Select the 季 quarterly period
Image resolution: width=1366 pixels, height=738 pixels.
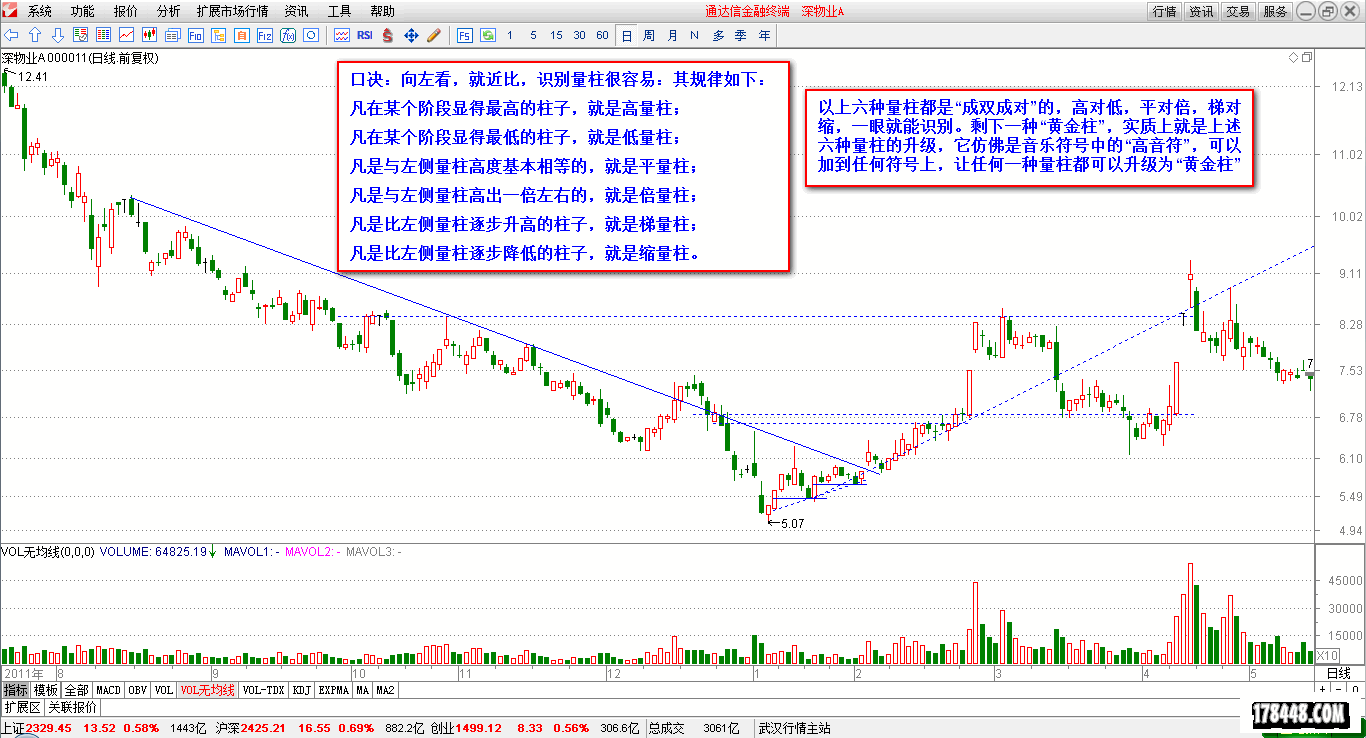point(741,35)
